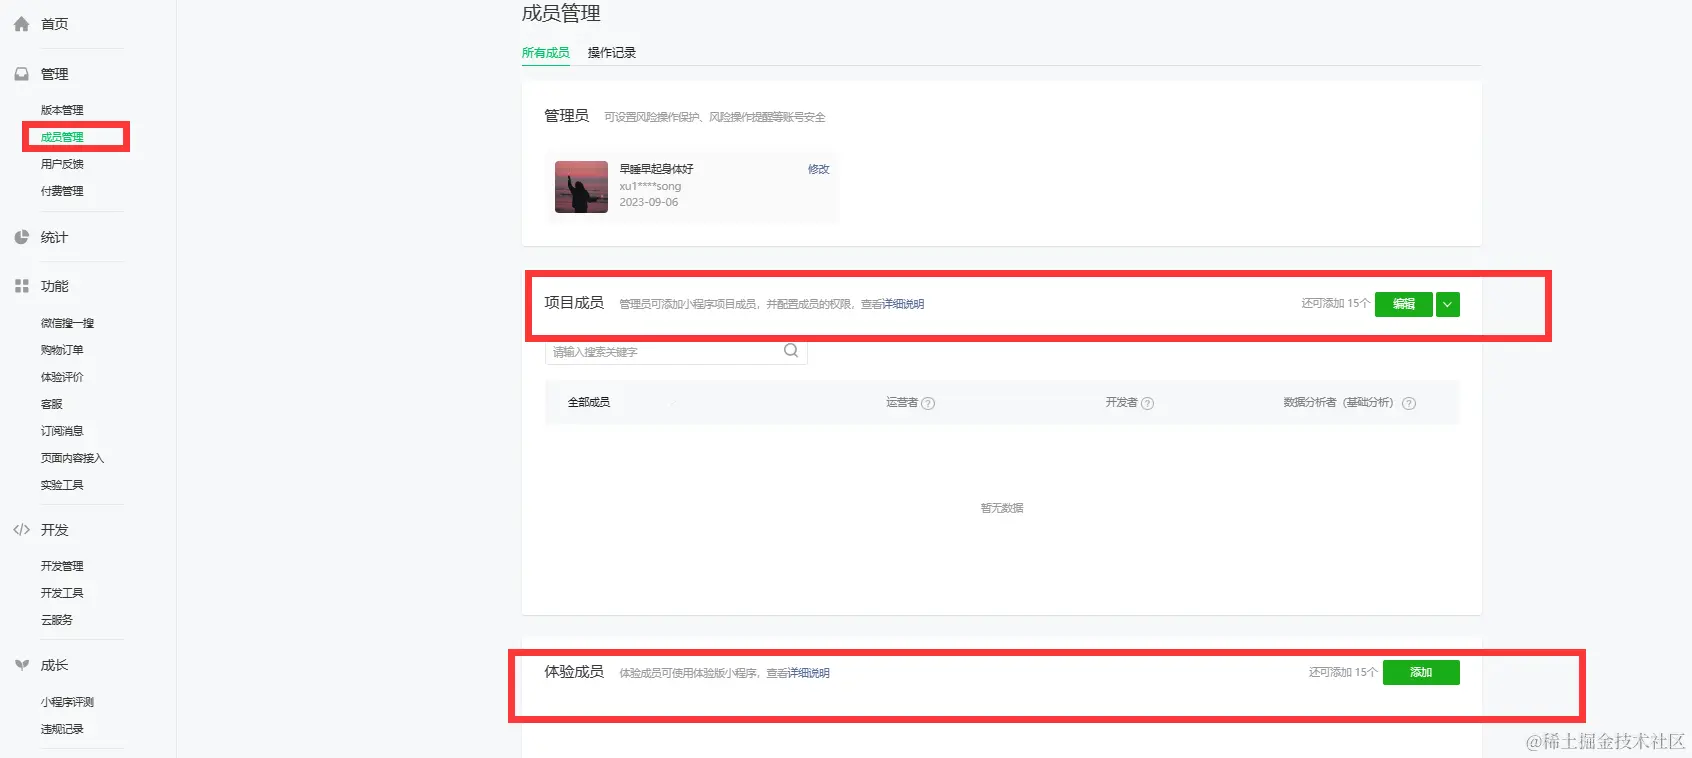
Task: Click the magnifier search icon
Action: pyautogui.click(x=791, y=351)
